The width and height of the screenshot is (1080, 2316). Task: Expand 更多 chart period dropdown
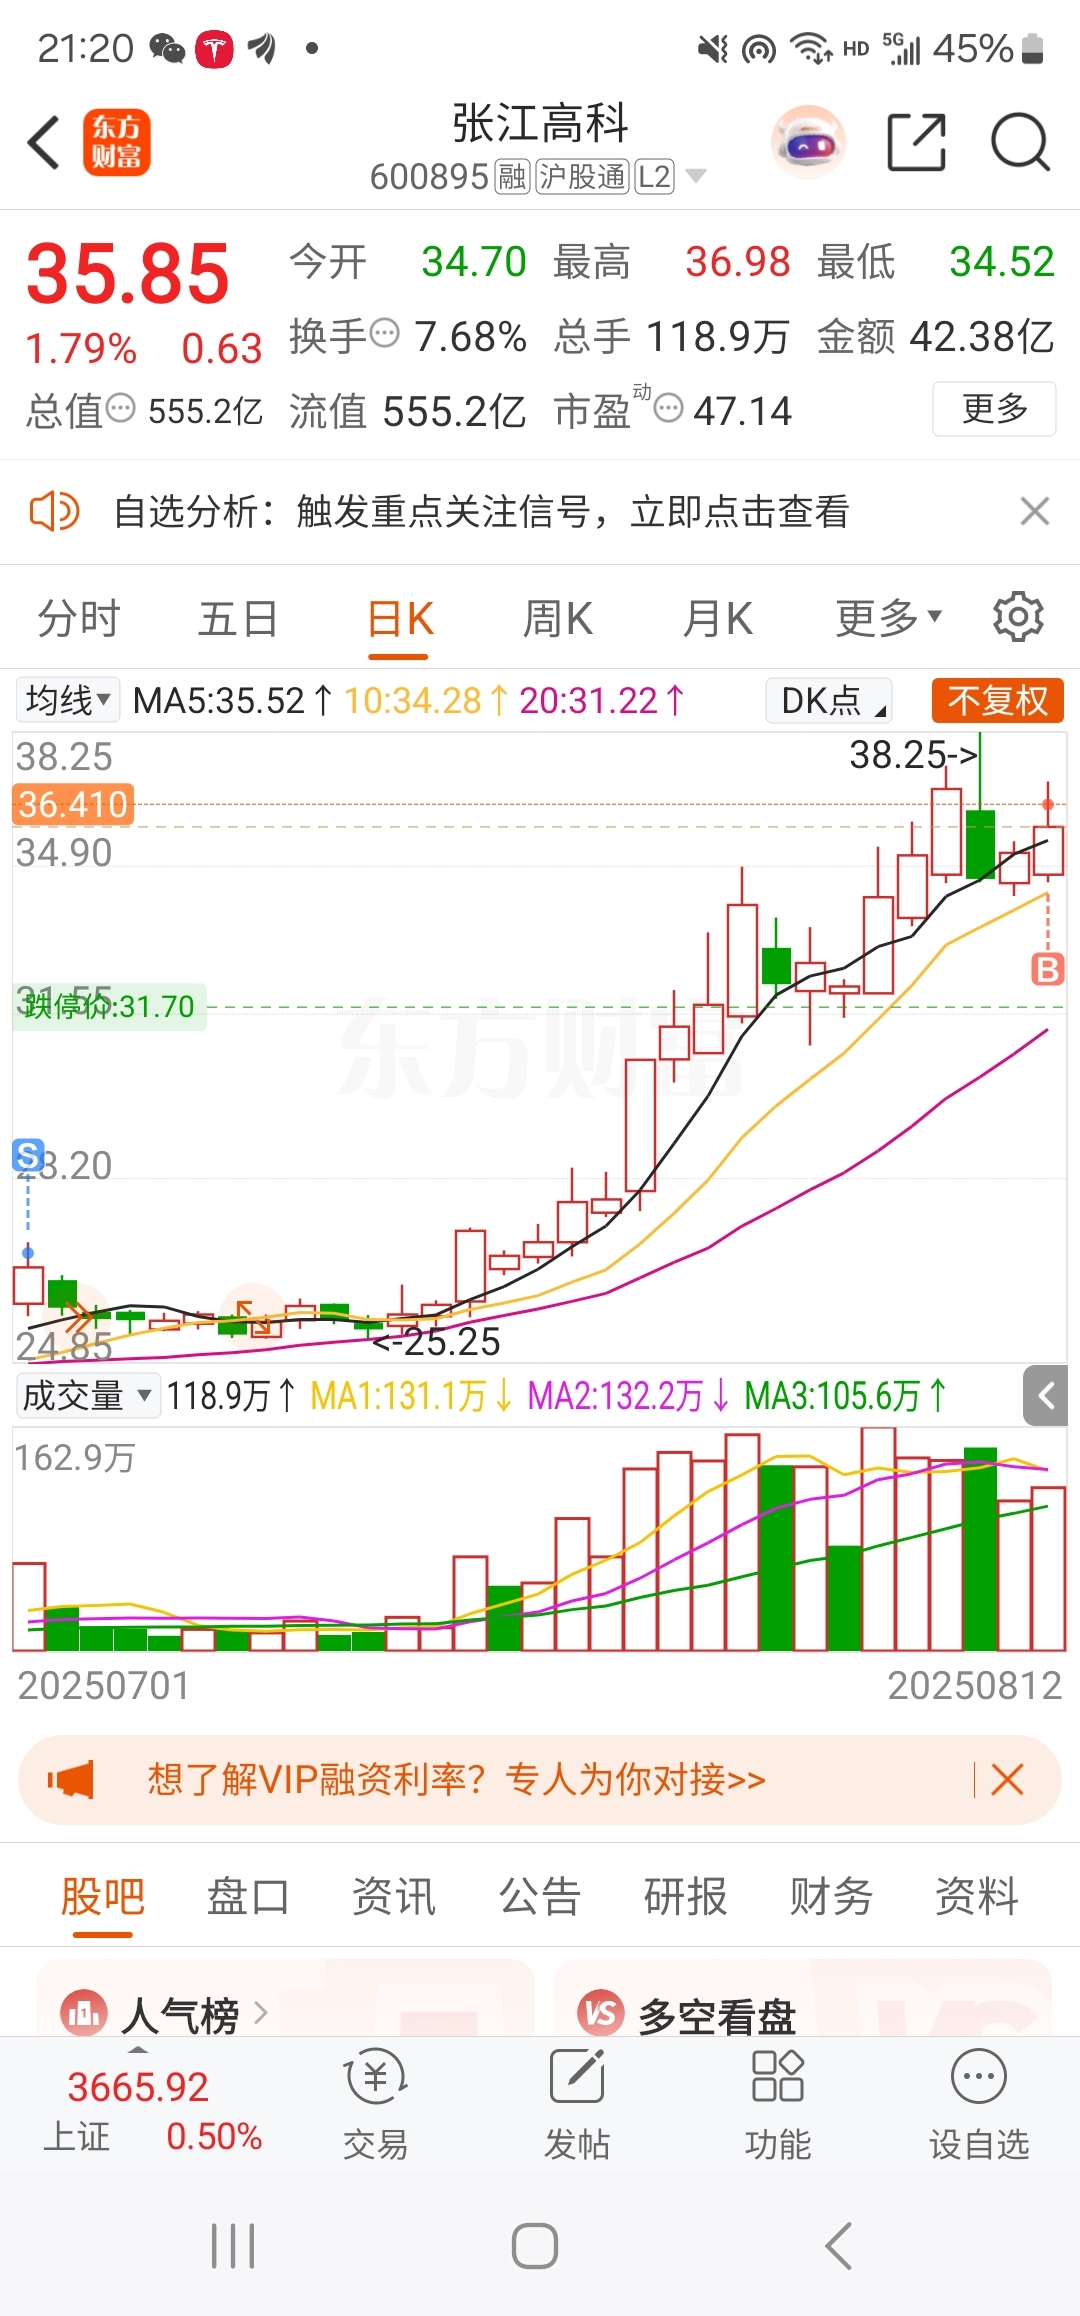click(889, 618)
